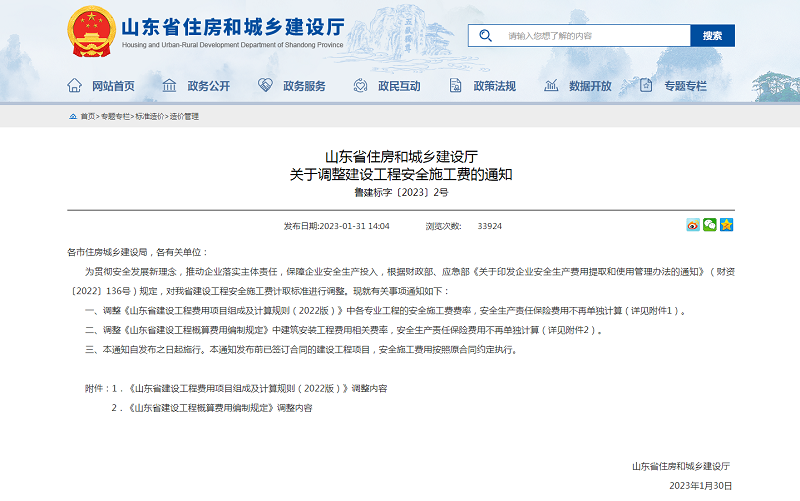Click the star document icon beside 专题专栏
800x501 pixels.
coord(646,85)
